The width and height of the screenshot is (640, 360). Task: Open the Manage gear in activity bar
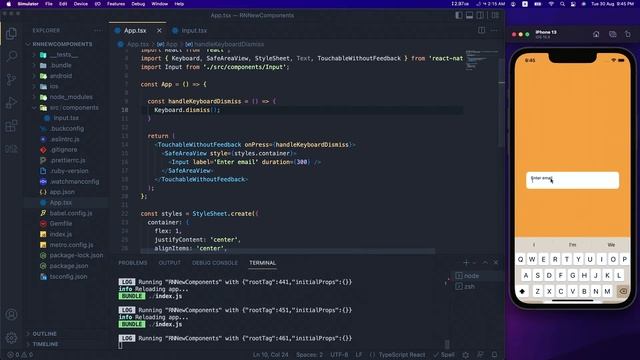coord(11,338)
